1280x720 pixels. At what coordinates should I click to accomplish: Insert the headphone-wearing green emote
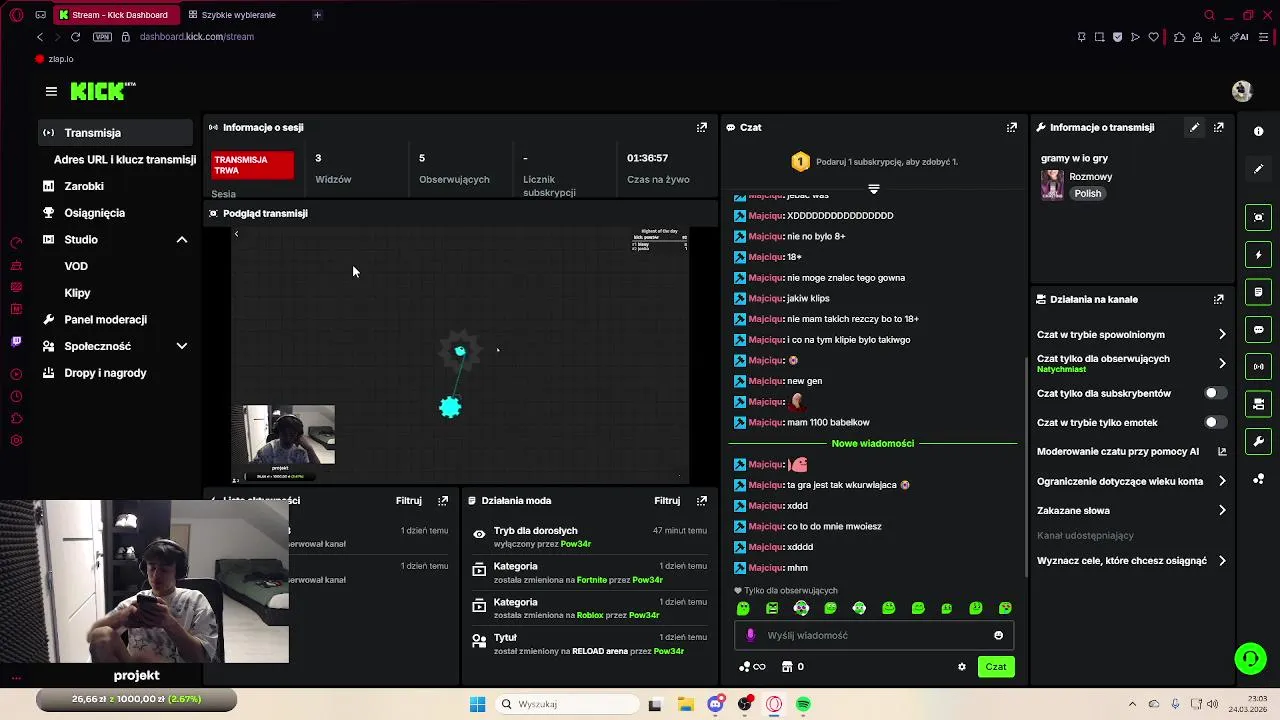pyautogui.click(x=859, y=608)
